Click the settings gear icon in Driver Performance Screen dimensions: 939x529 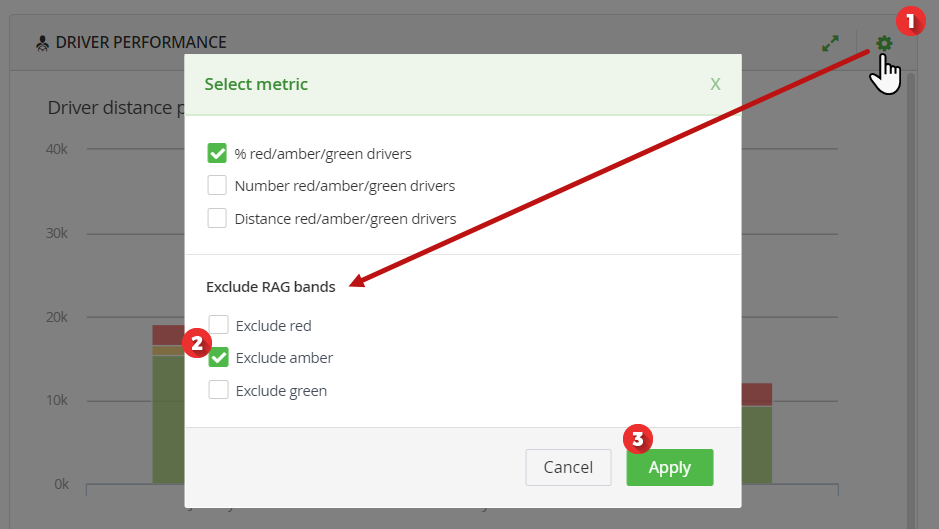tap(884, 43)
